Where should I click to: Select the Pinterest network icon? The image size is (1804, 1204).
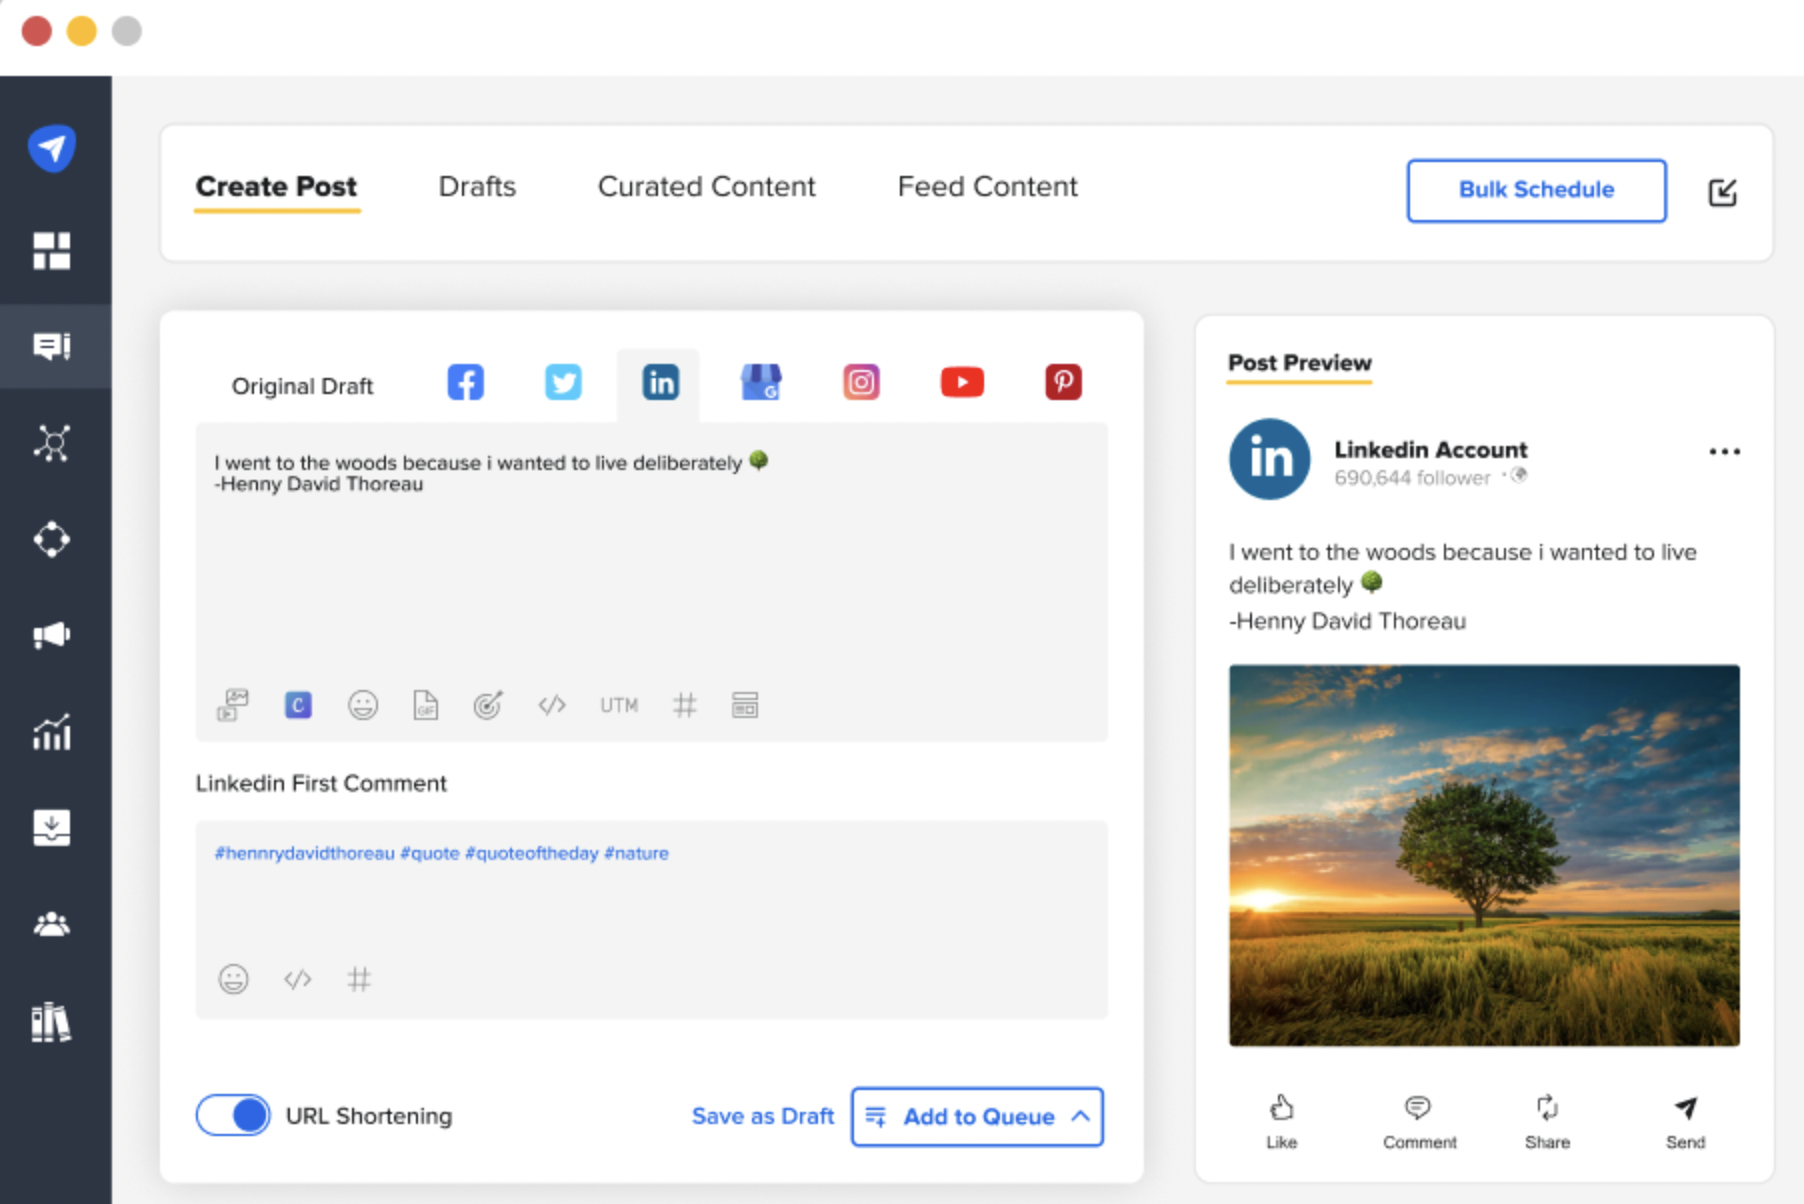pyautogui.click(x=1063, y=382)
